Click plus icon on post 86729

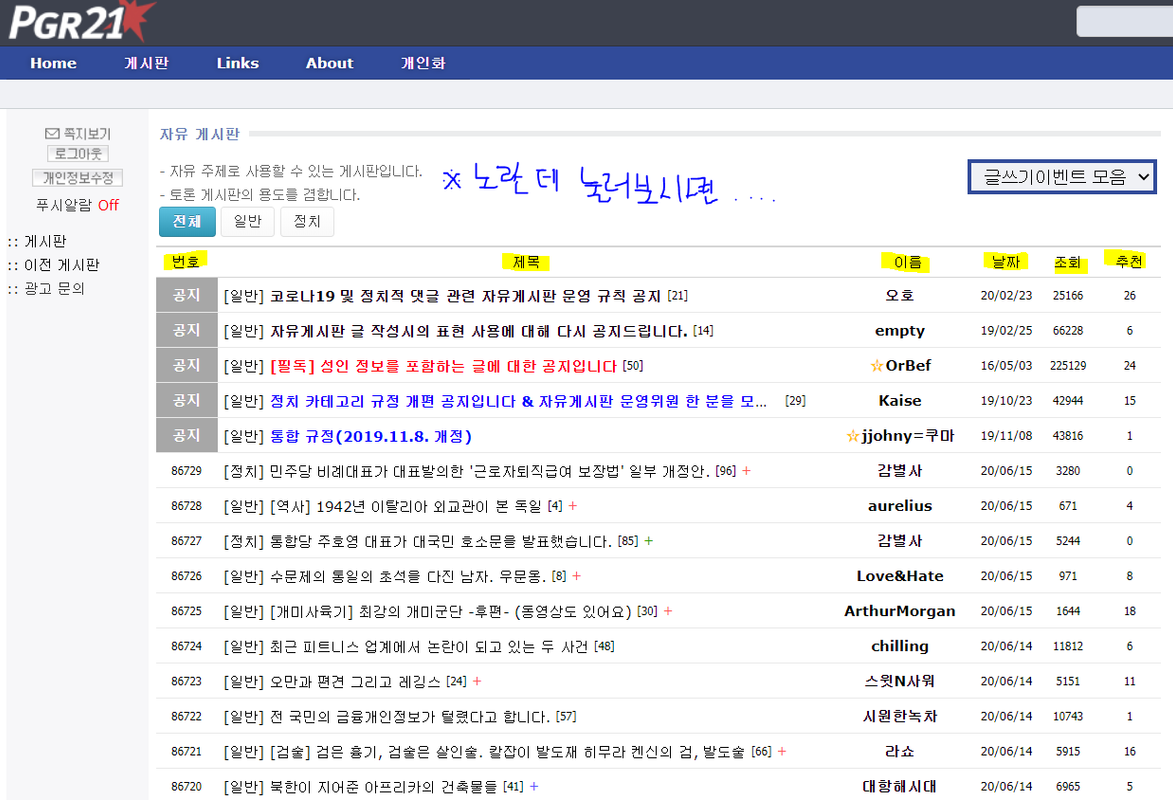tap(746, 471)
